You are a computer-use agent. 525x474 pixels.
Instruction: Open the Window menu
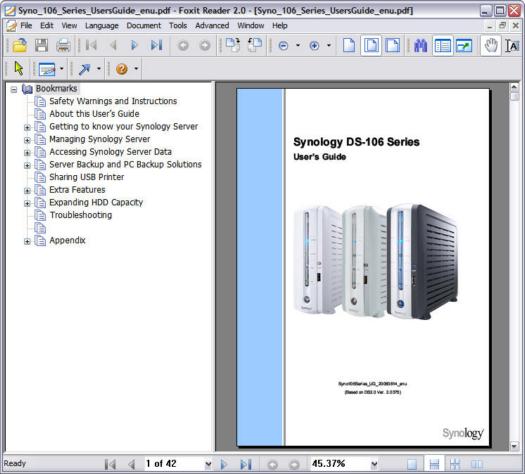tap(251, 26)
